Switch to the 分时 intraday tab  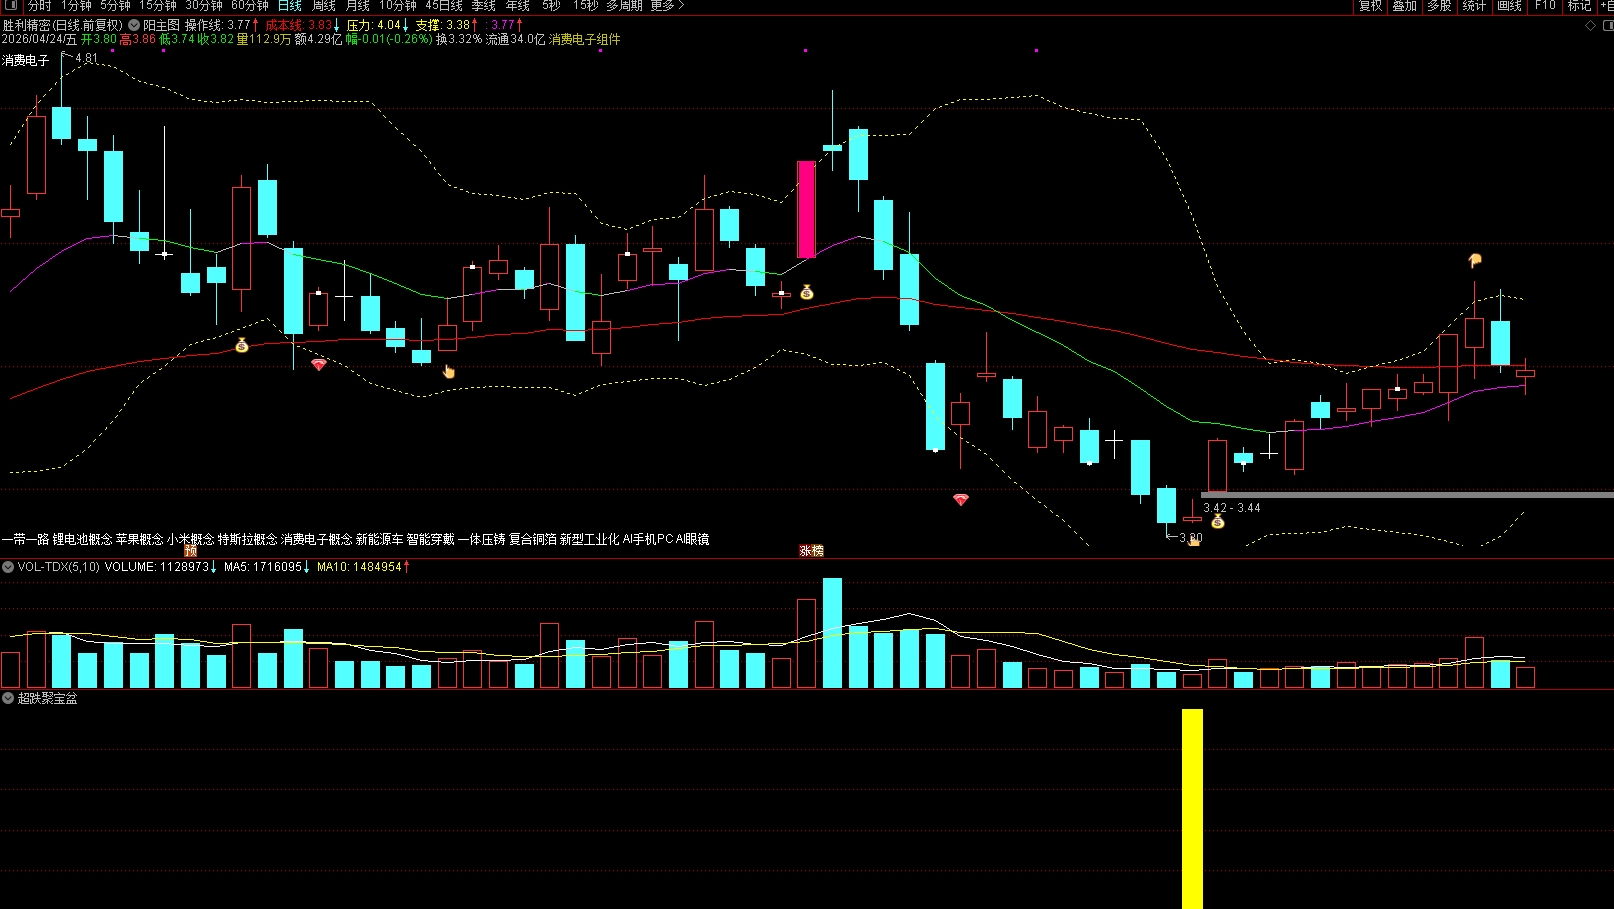(39, 6)
